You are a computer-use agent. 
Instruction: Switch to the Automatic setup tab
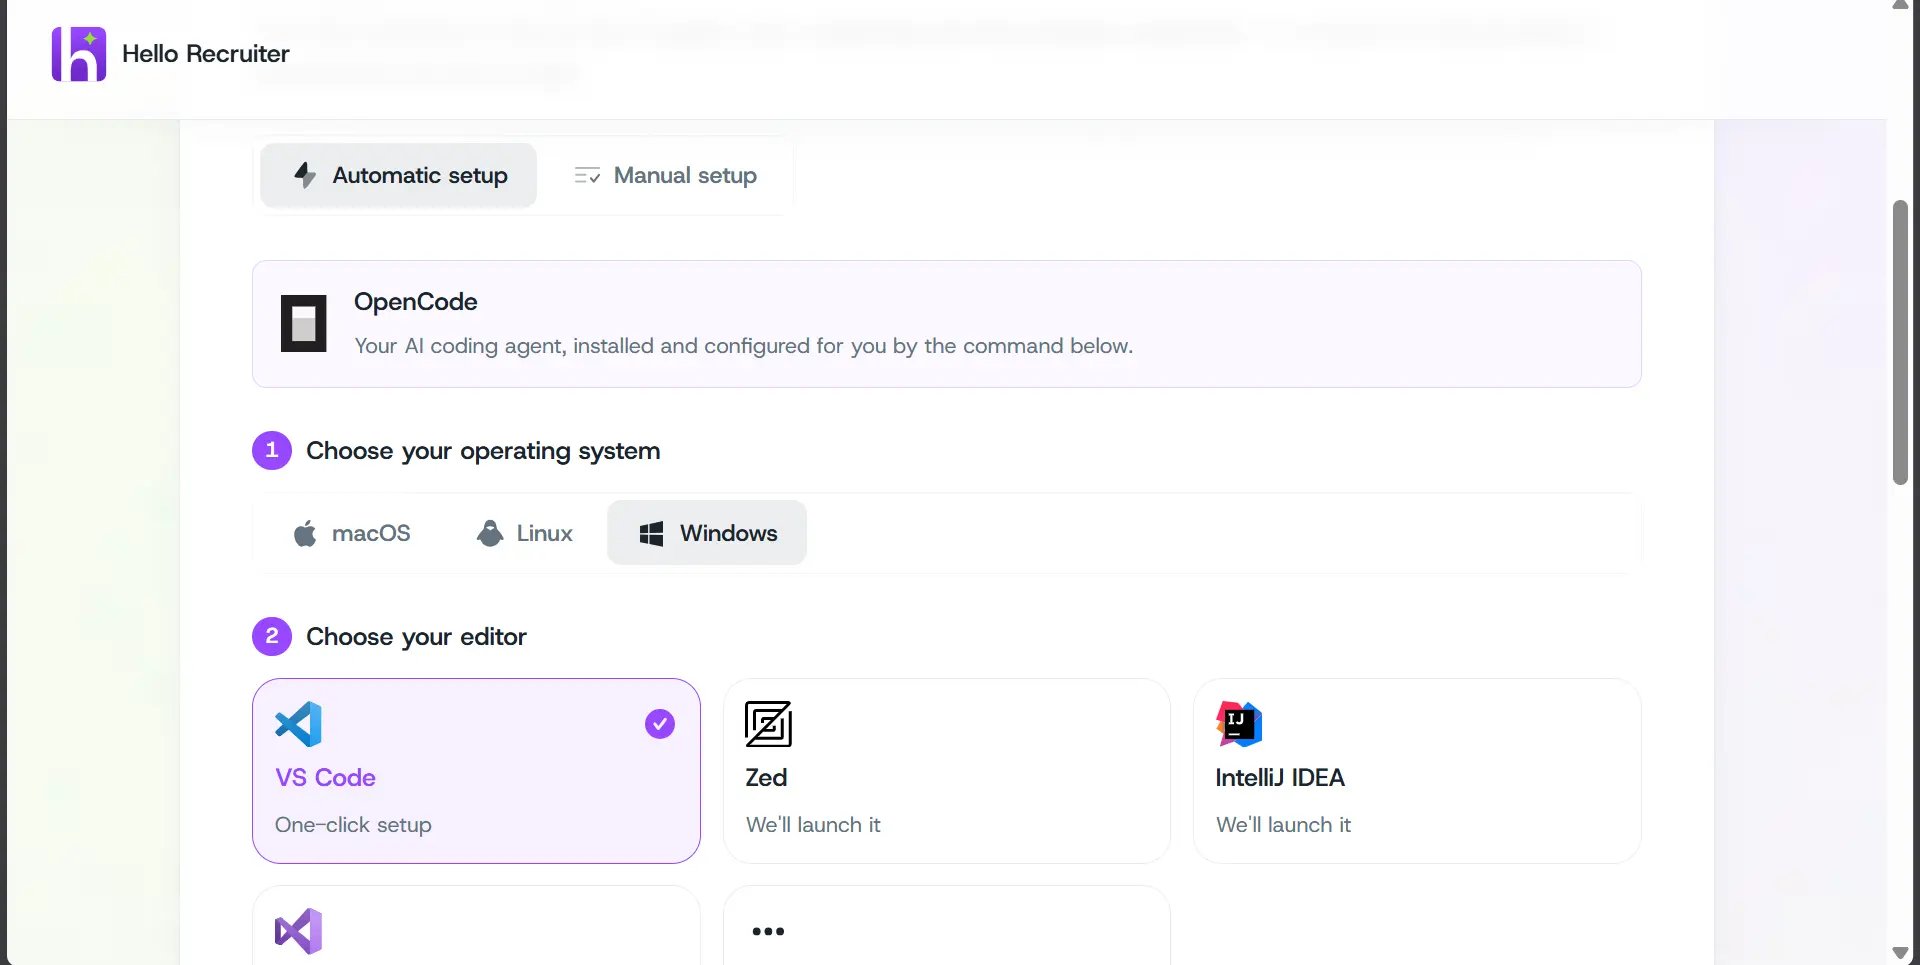pyautogui.click(x=398, y=176)
